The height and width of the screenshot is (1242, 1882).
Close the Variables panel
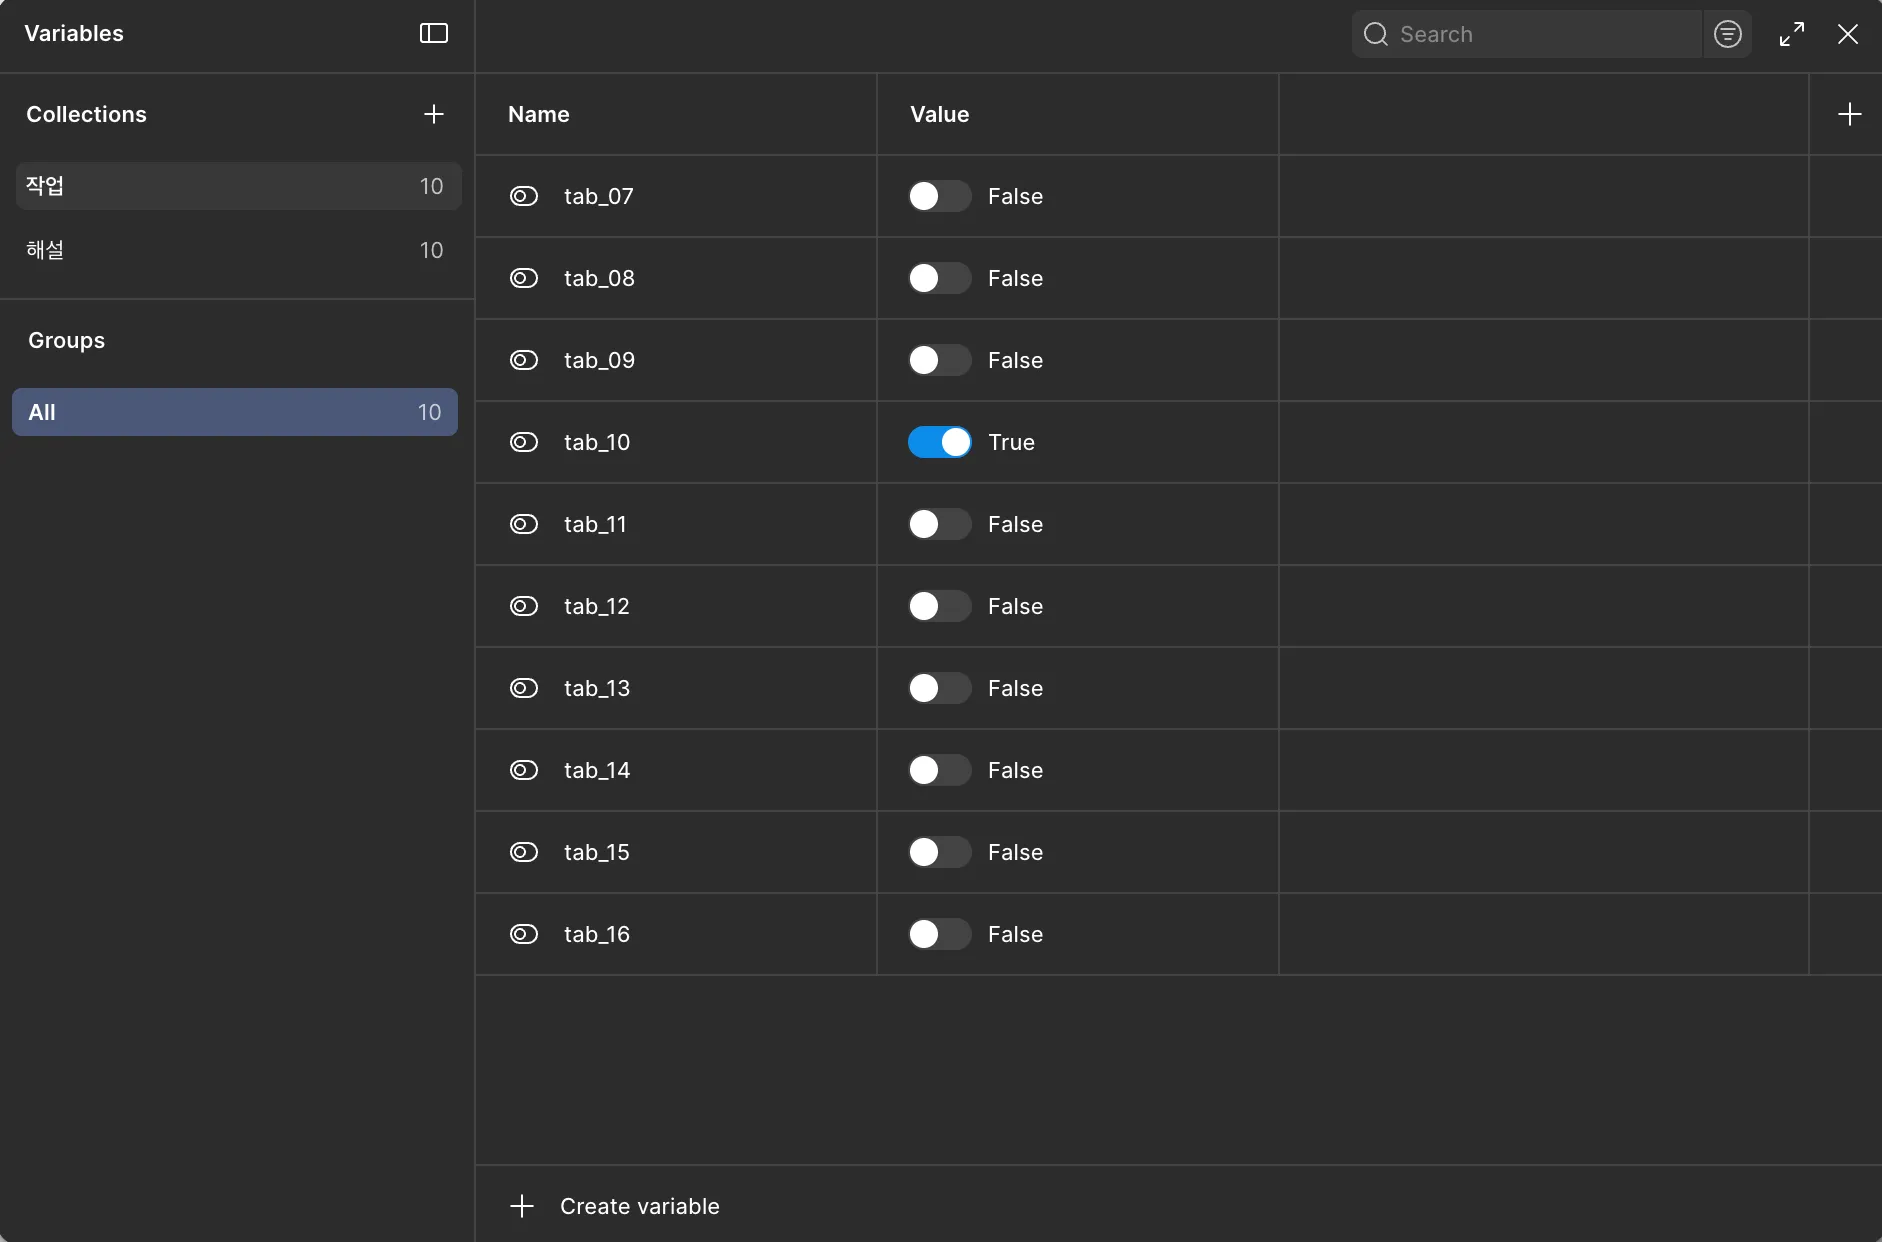(1848, 34)
